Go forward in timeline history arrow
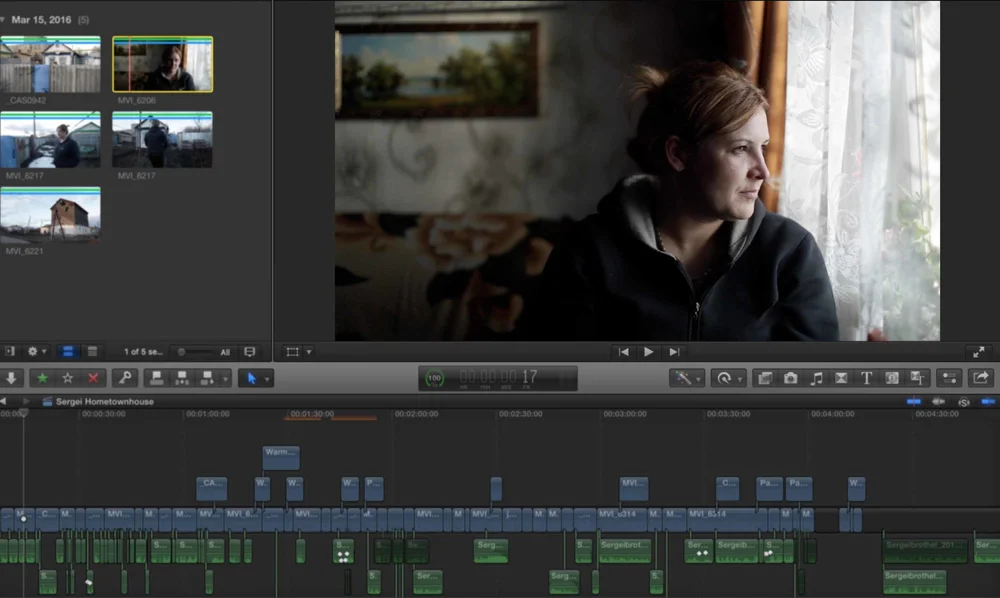The height and width of the screenshot is (598, 1000). coord(26,401)
